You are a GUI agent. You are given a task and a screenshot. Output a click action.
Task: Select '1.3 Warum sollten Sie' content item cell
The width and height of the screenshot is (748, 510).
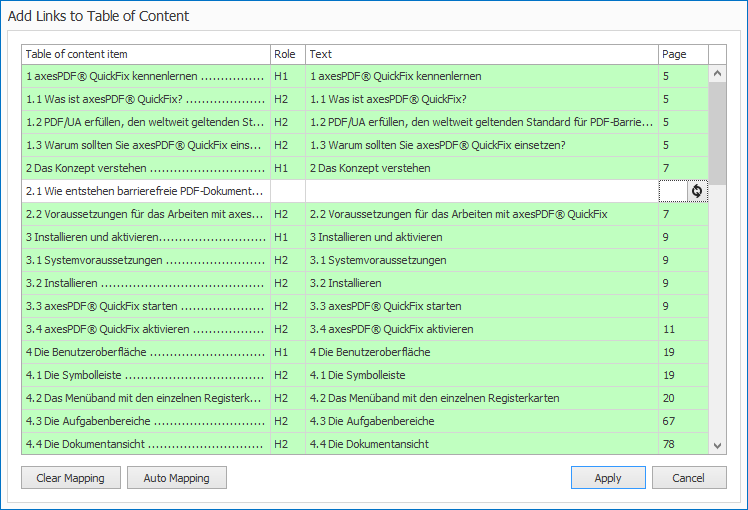pyautogui.click(x=146, y=145)
